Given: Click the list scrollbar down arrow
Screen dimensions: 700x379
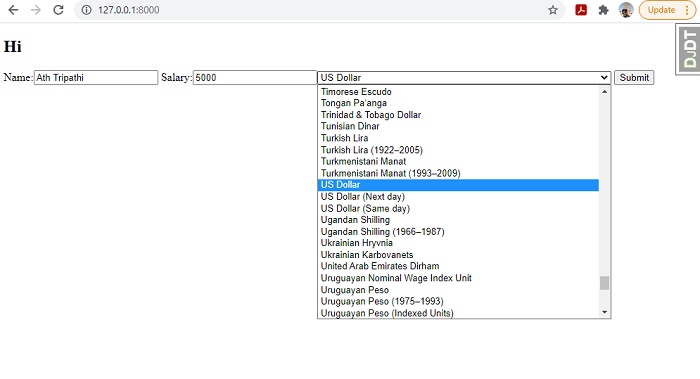Looking at the screenshot, I should [604, 312].
